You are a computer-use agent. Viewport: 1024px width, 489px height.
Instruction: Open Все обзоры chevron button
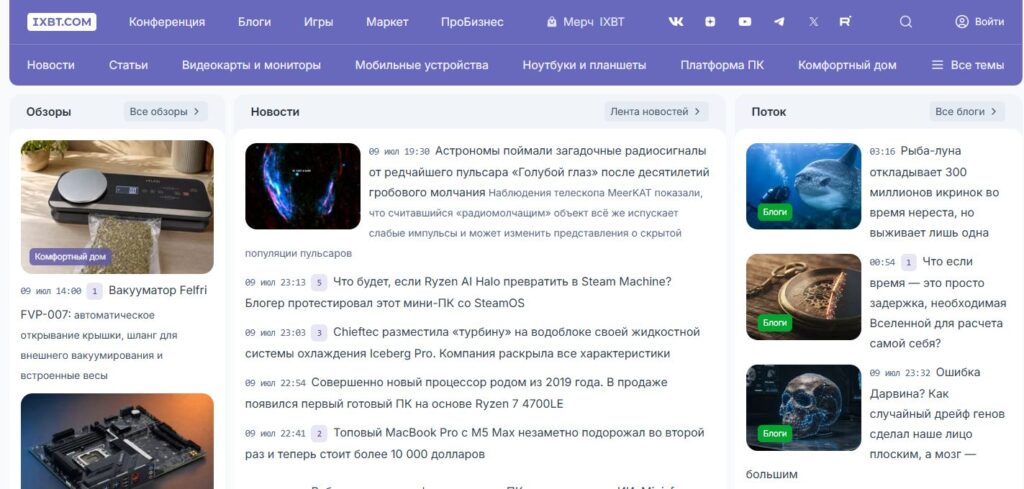coord(166,112)
